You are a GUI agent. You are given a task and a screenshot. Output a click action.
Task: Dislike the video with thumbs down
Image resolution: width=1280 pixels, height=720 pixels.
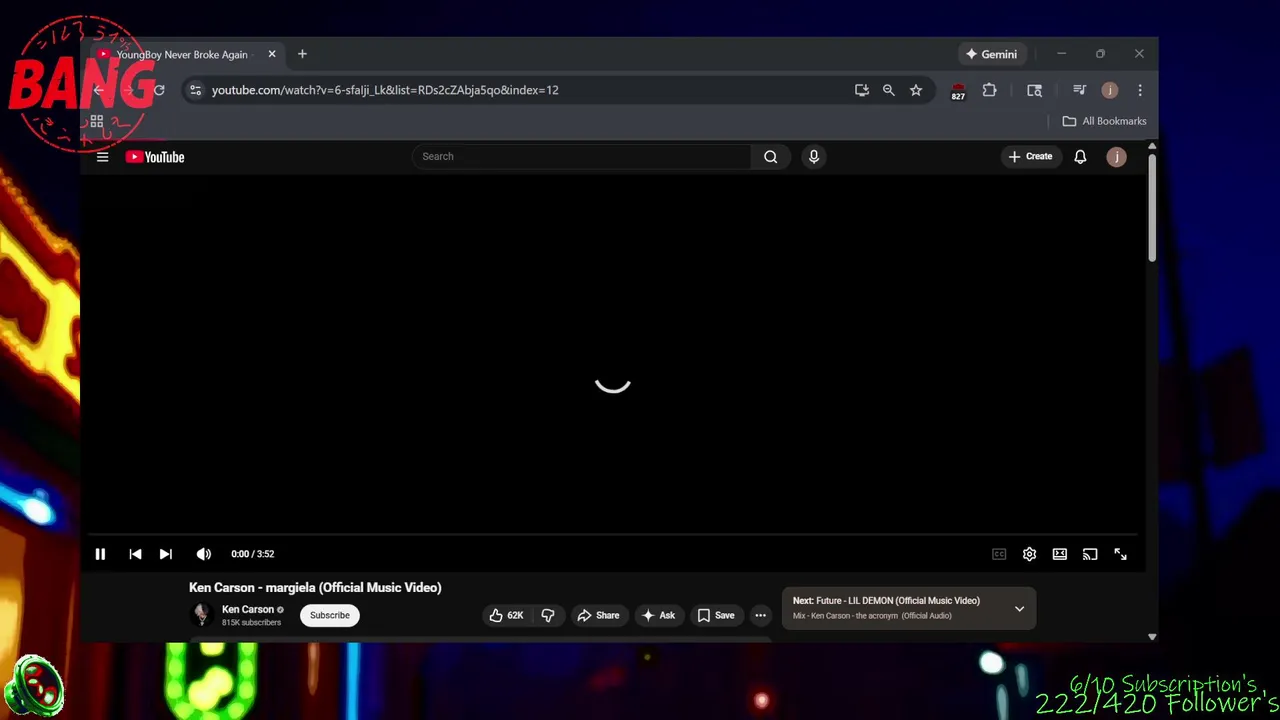coord(548,615)
